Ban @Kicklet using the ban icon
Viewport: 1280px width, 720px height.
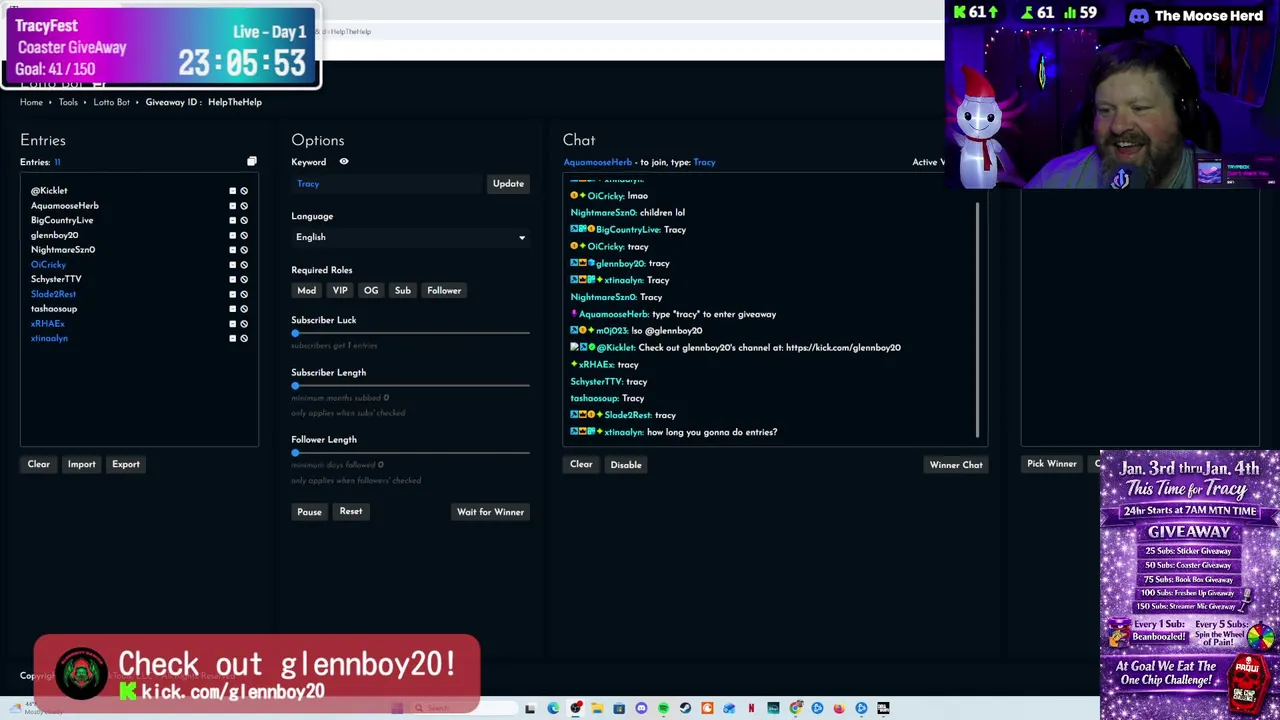[244, 191]
